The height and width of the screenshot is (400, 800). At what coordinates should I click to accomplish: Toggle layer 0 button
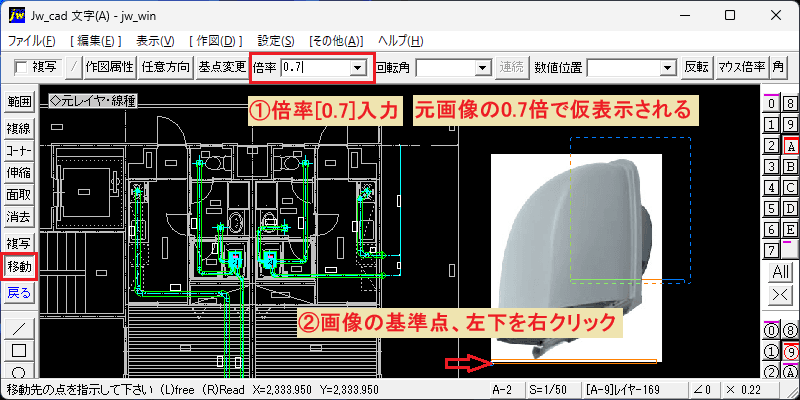772,105
